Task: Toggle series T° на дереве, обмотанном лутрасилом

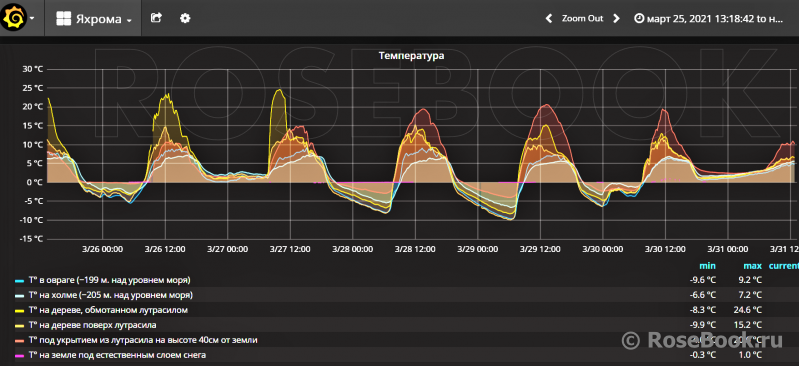Action: pyautogui.click(x=108, y=310)
